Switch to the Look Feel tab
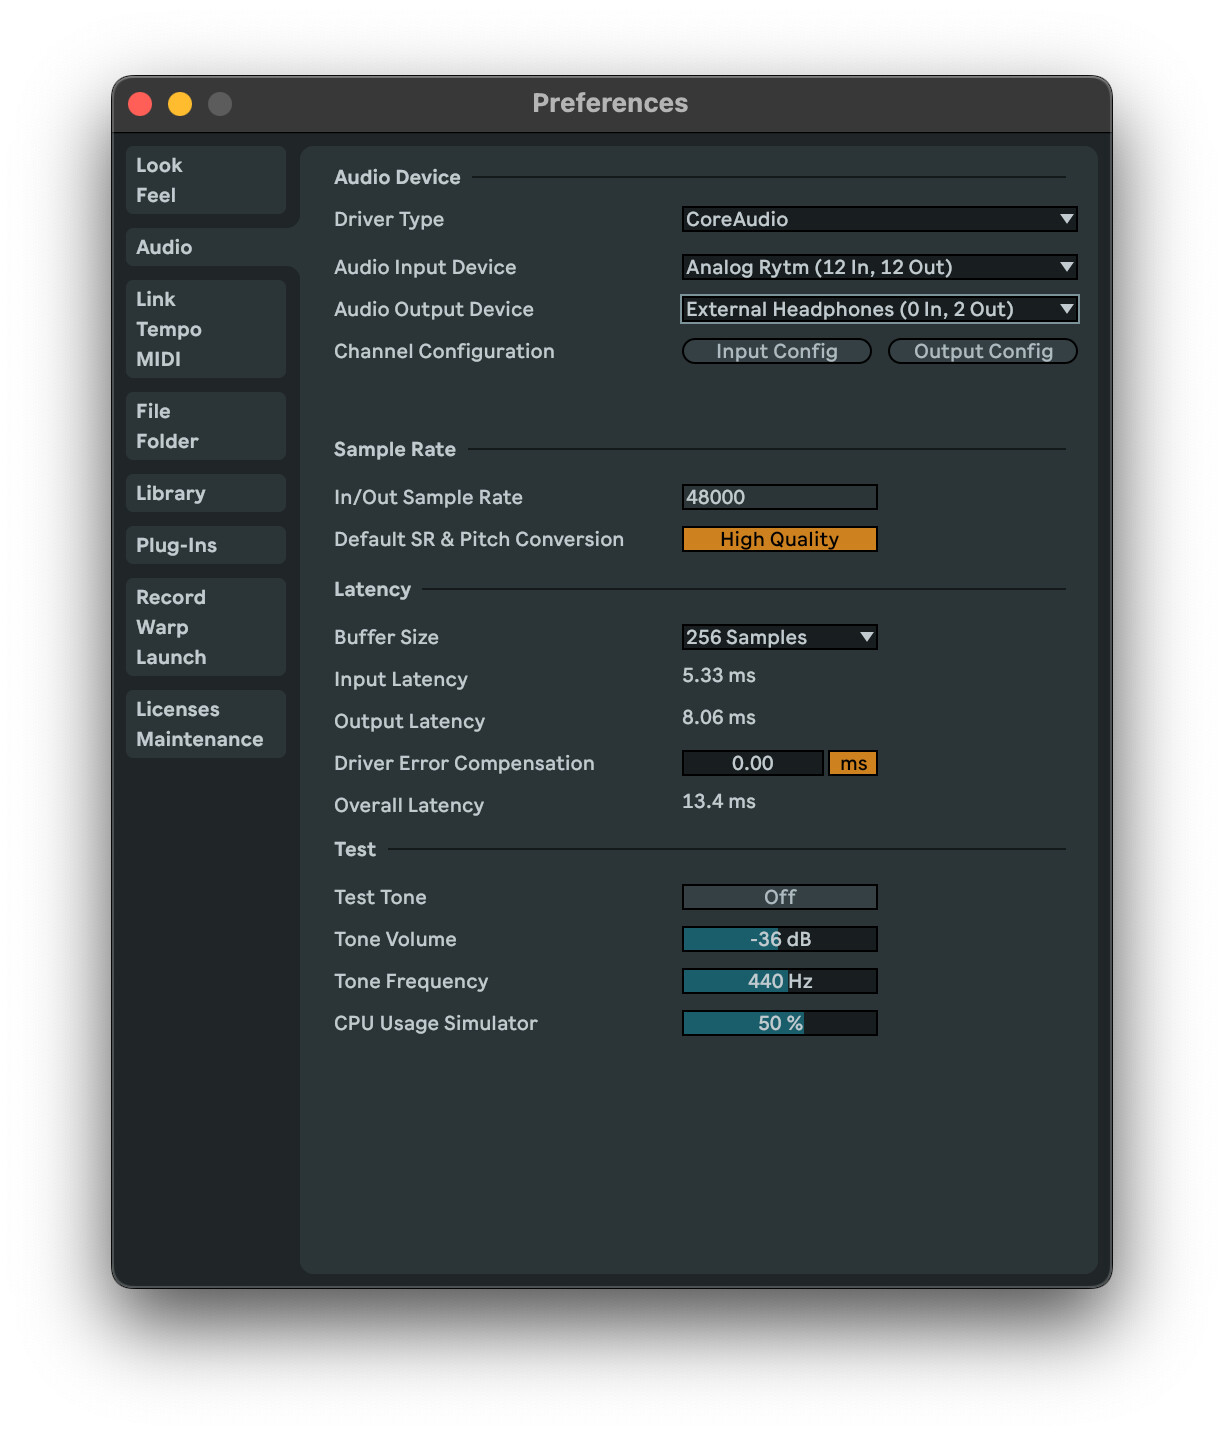 click(x=205, y=180)
